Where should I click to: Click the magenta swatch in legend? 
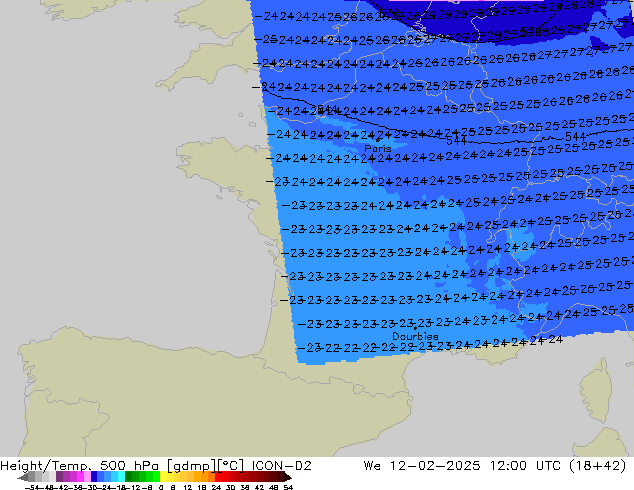(80, 476)
